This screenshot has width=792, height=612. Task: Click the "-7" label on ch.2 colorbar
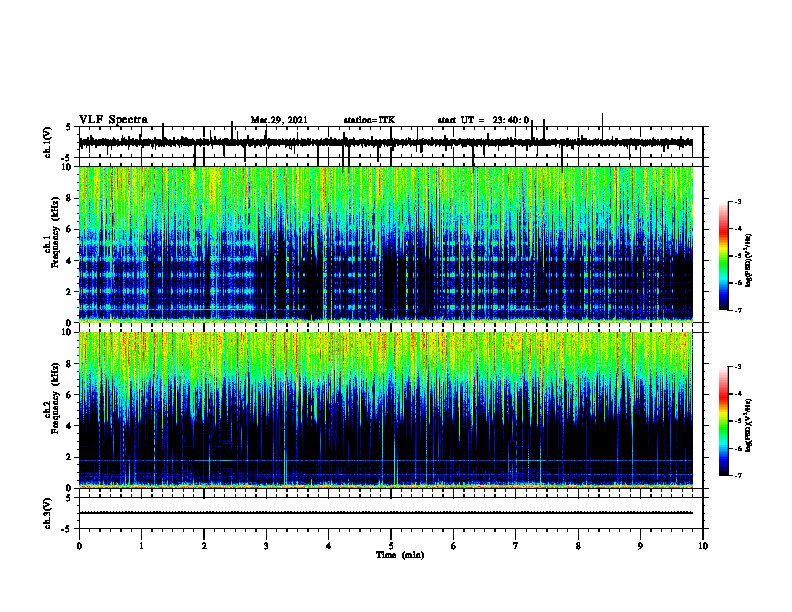737,475
